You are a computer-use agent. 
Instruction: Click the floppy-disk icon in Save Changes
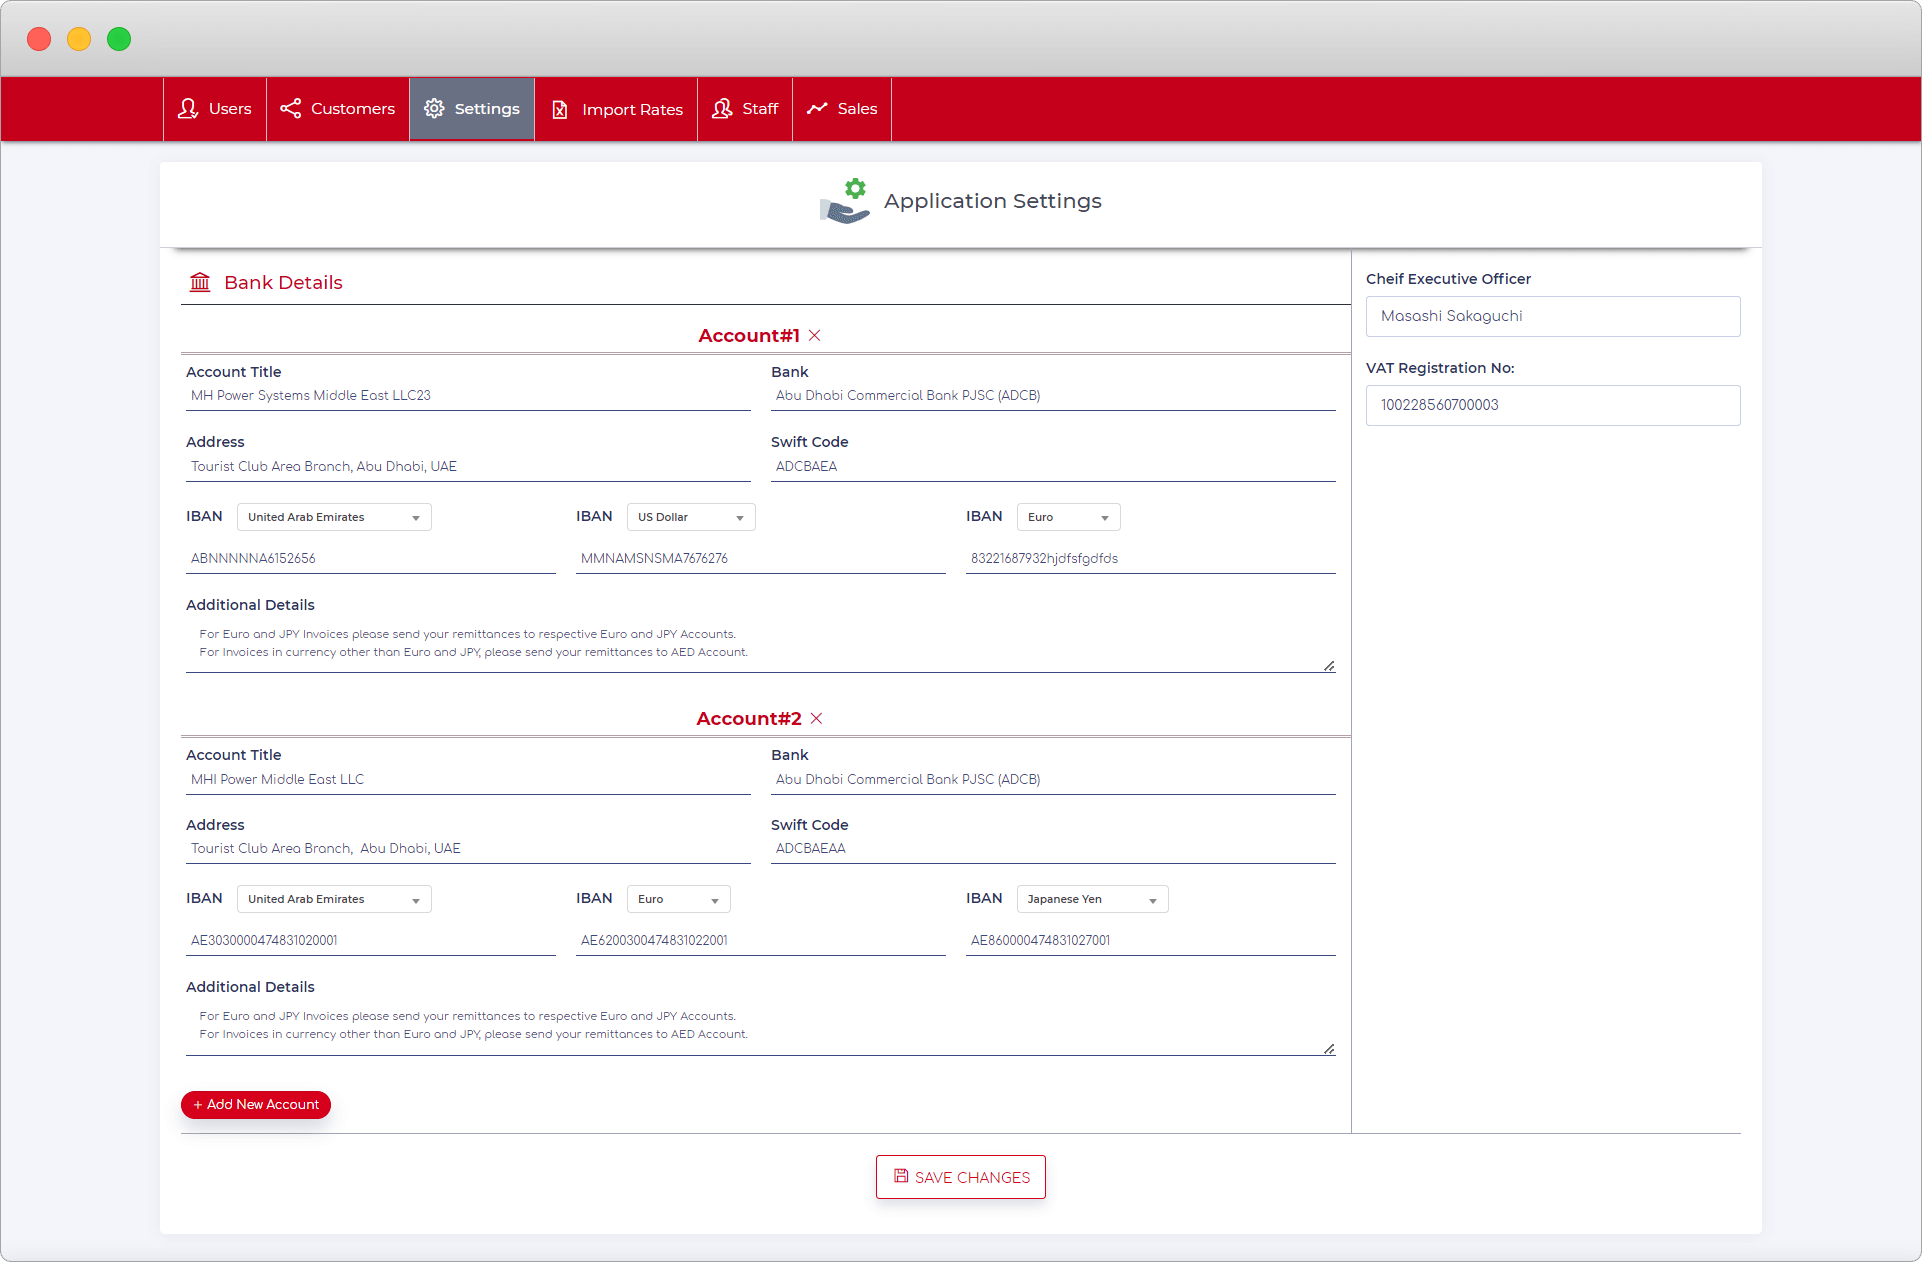(x=901, y=1176)
